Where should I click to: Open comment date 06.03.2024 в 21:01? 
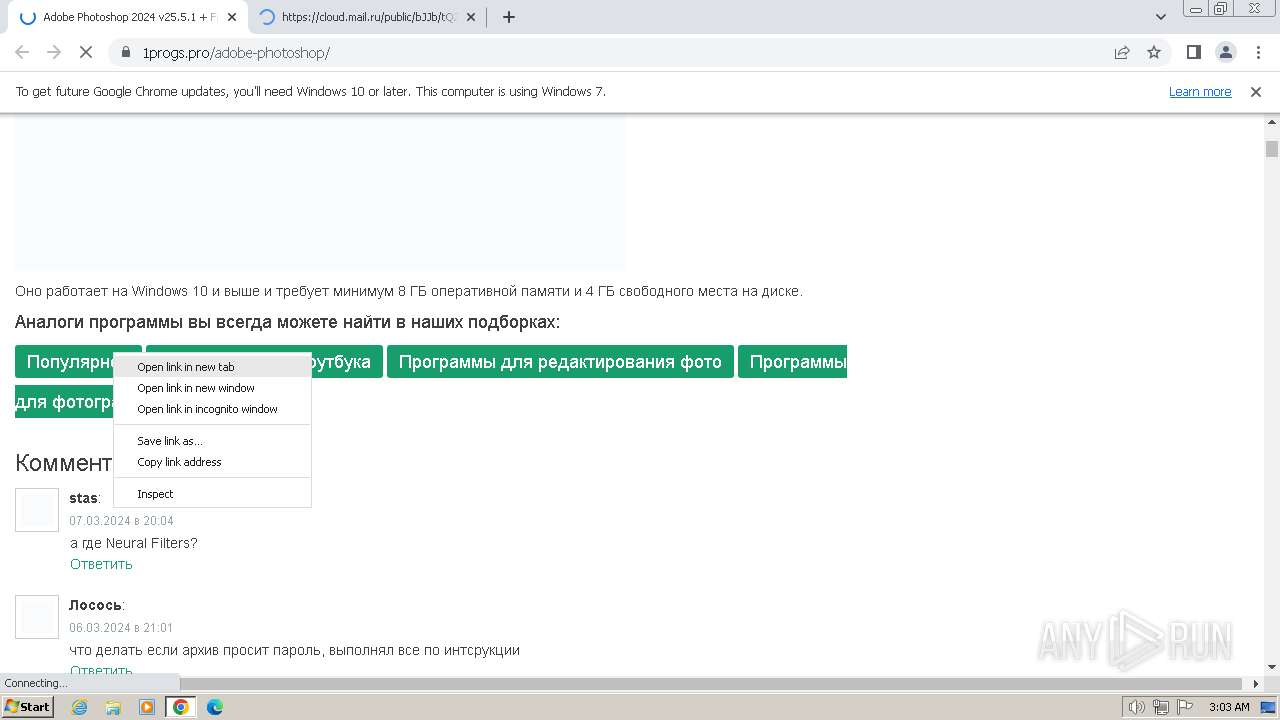(121, 628)
